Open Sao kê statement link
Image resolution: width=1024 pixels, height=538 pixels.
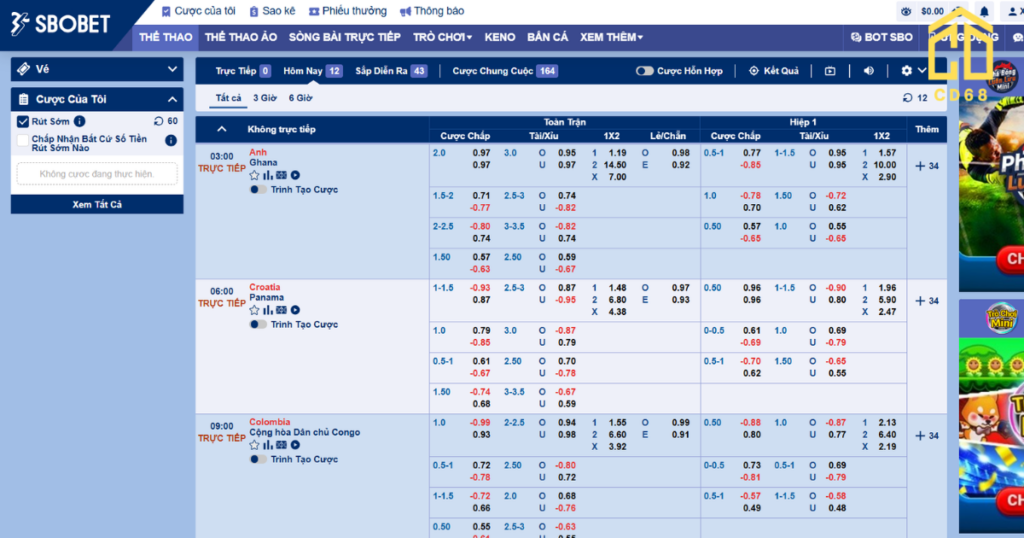tap(272, 11)
